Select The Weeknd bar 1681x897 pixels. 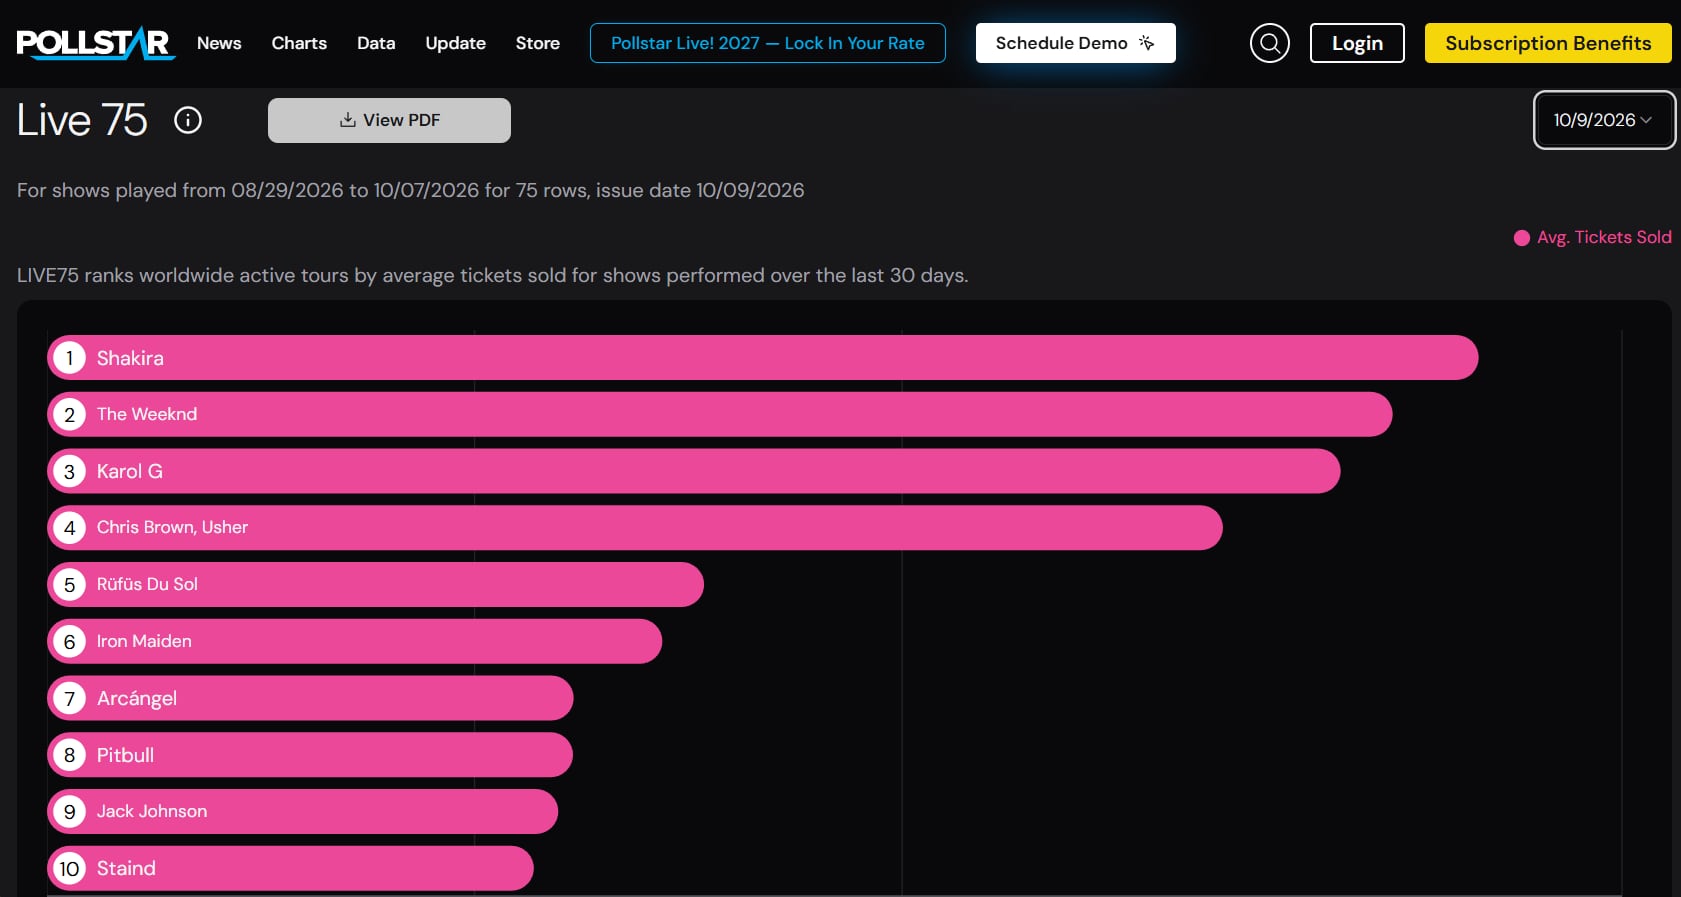[720, 414]
